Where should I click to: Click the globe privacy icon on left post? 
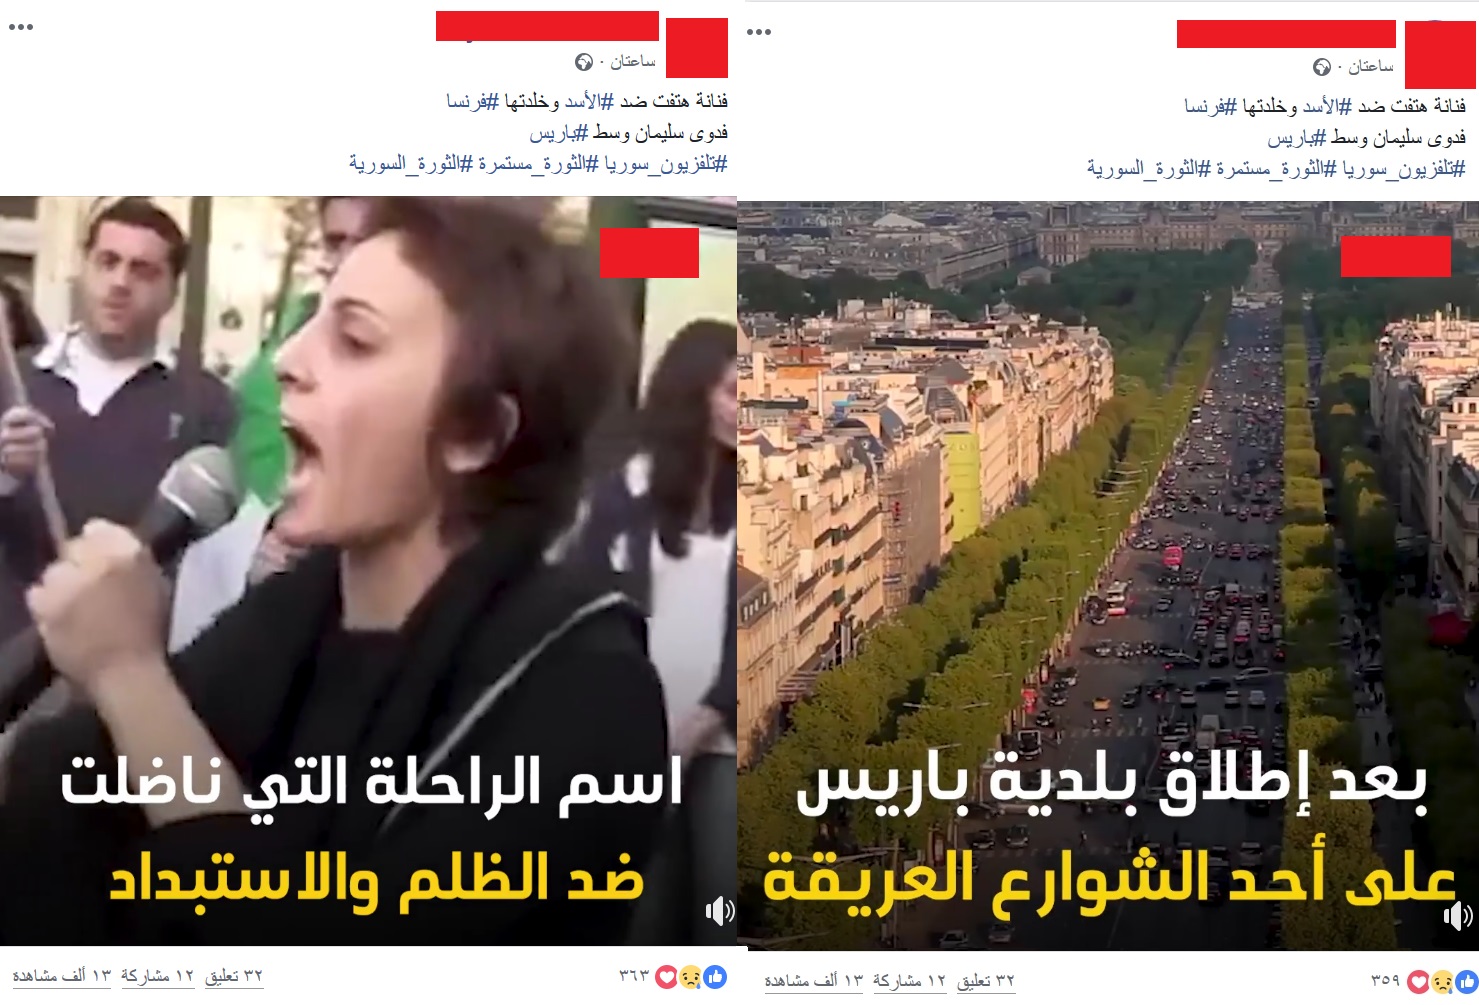point(584,63)
